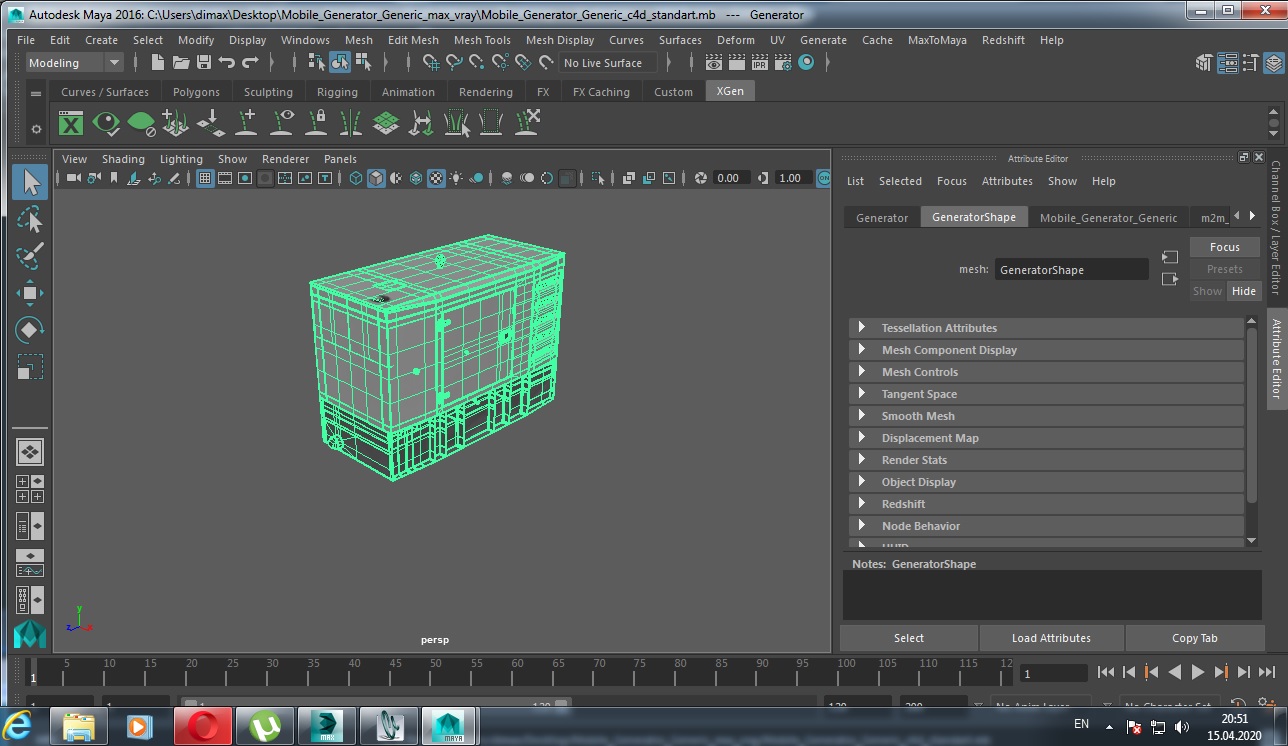Click frame 60 on the time slider

pos(517,671)
